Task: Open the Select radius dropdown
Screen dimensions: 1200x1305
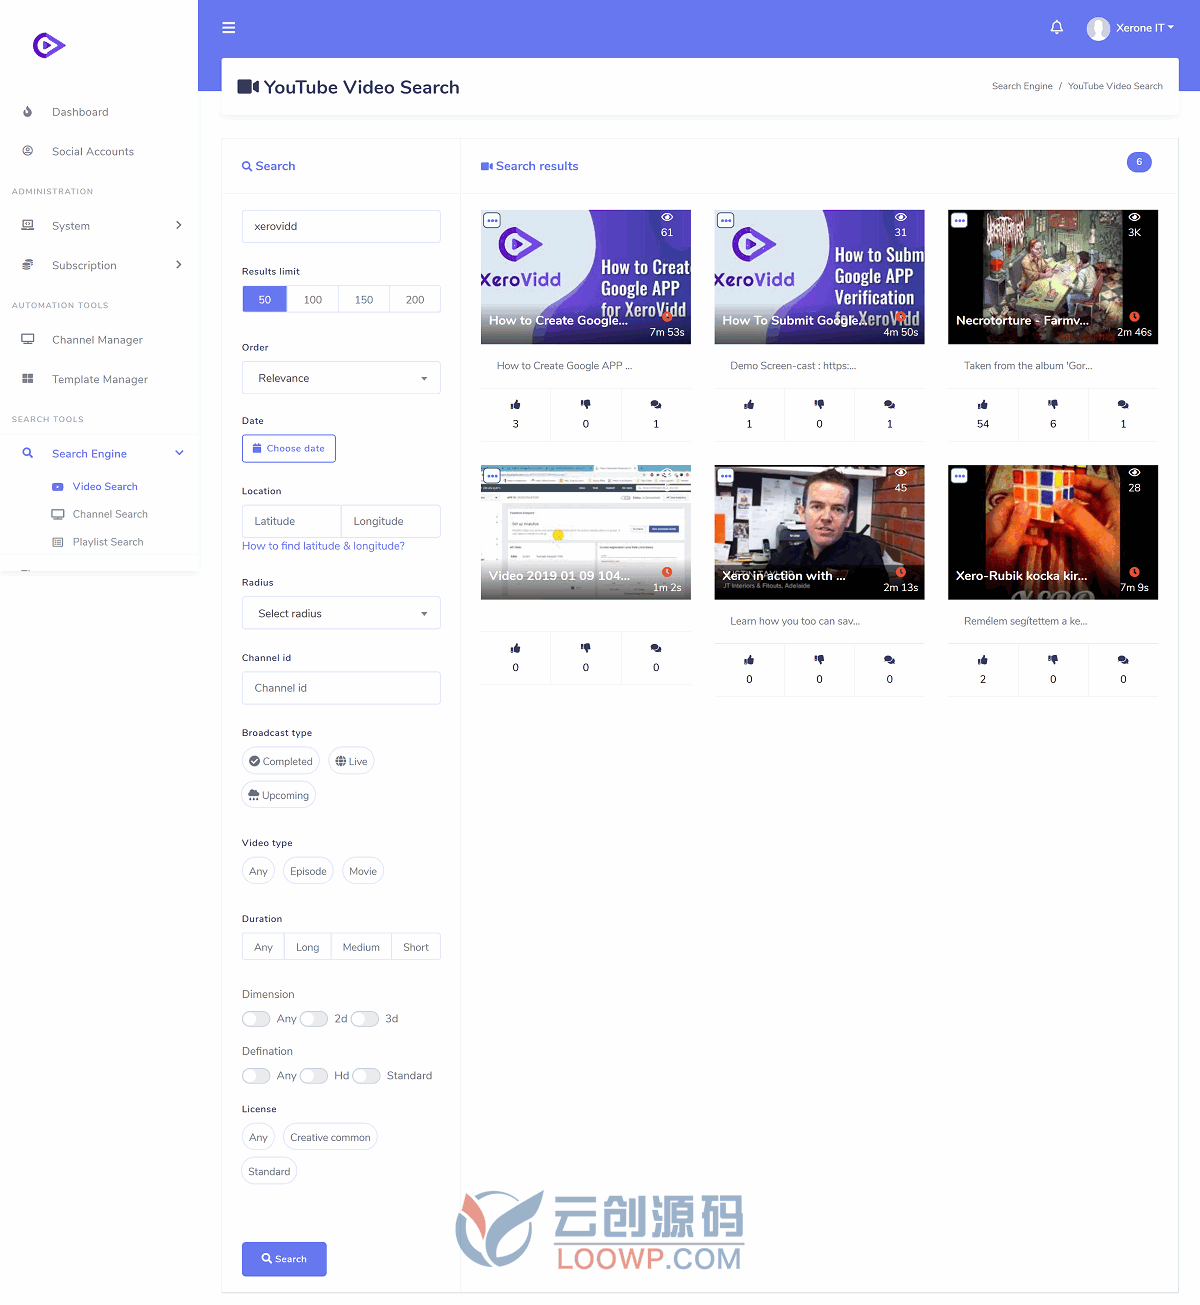Action: pos(341,613)
